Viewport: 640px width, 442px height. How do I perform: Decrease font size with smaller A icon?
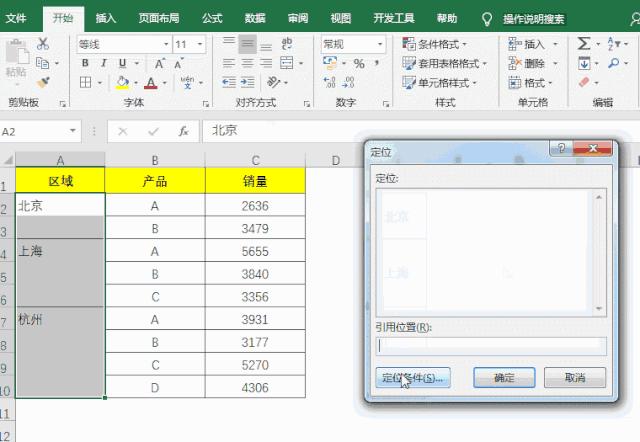[178, 64]
